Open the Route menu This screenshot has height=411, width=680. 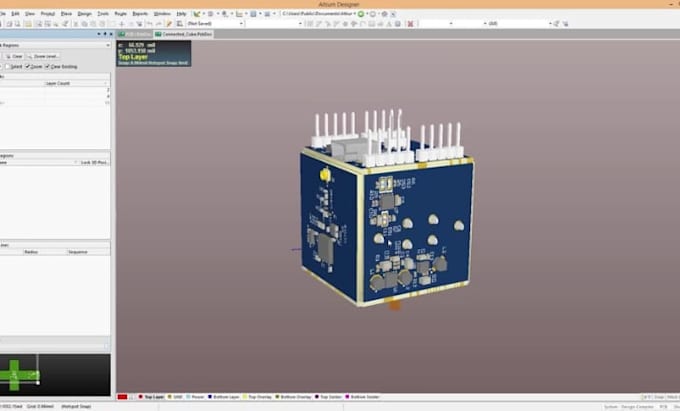point(120,14)
